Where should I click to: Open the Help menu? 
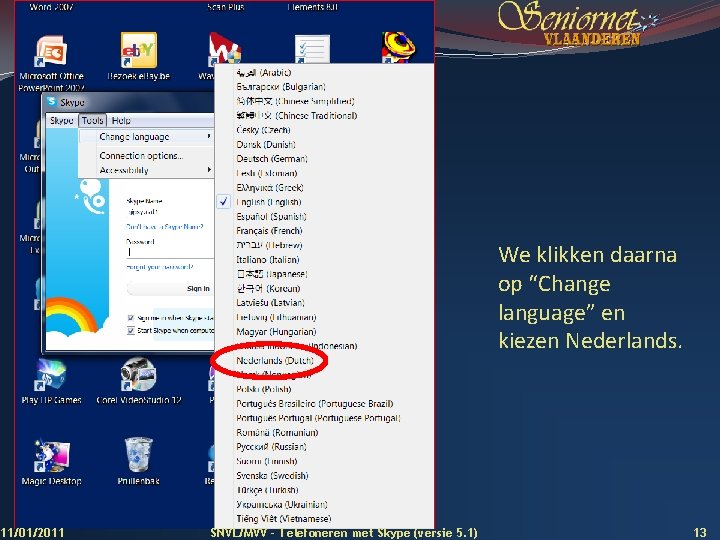click(121, 120)
